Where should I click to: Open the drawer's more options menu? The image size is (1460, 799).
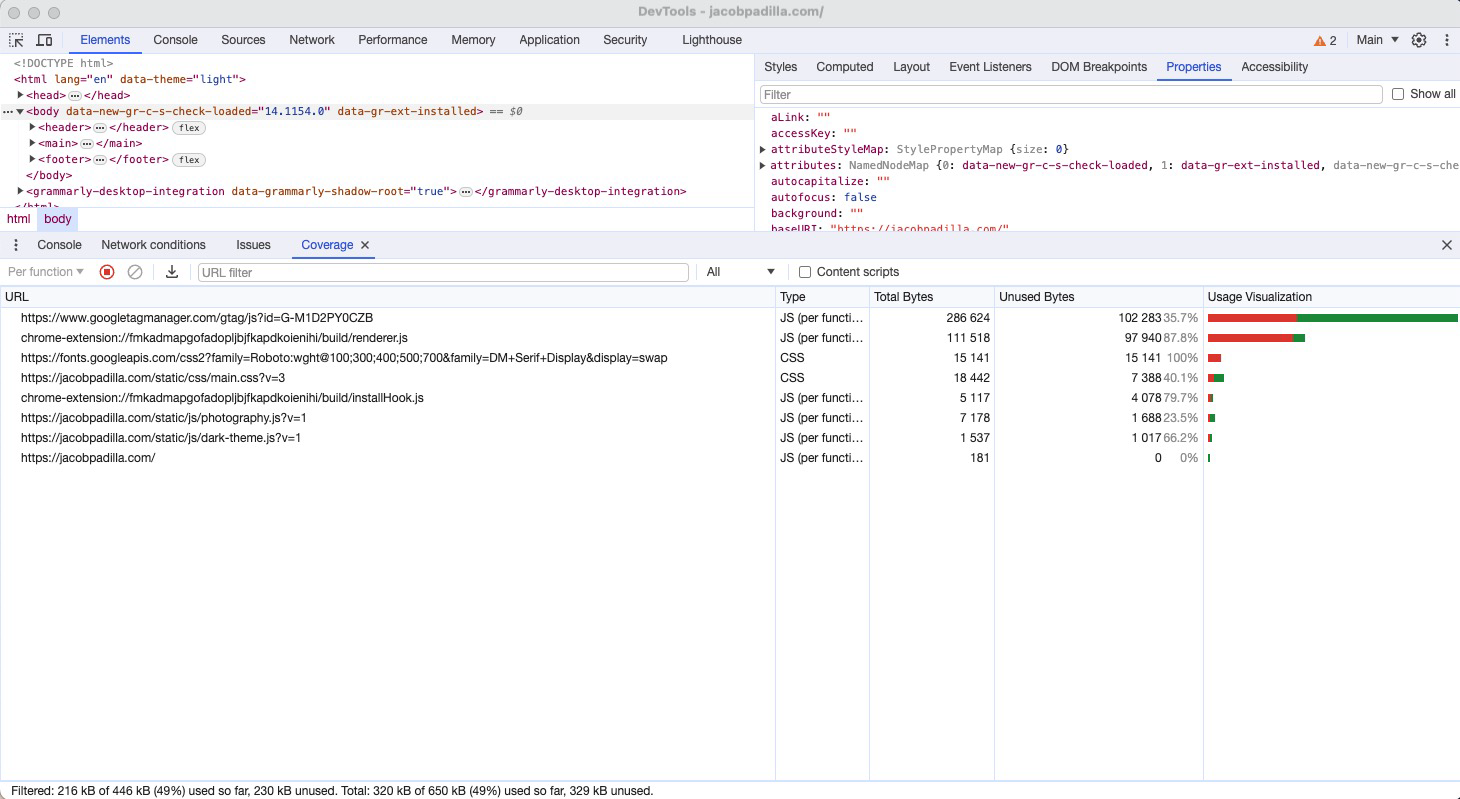(15, 244)
